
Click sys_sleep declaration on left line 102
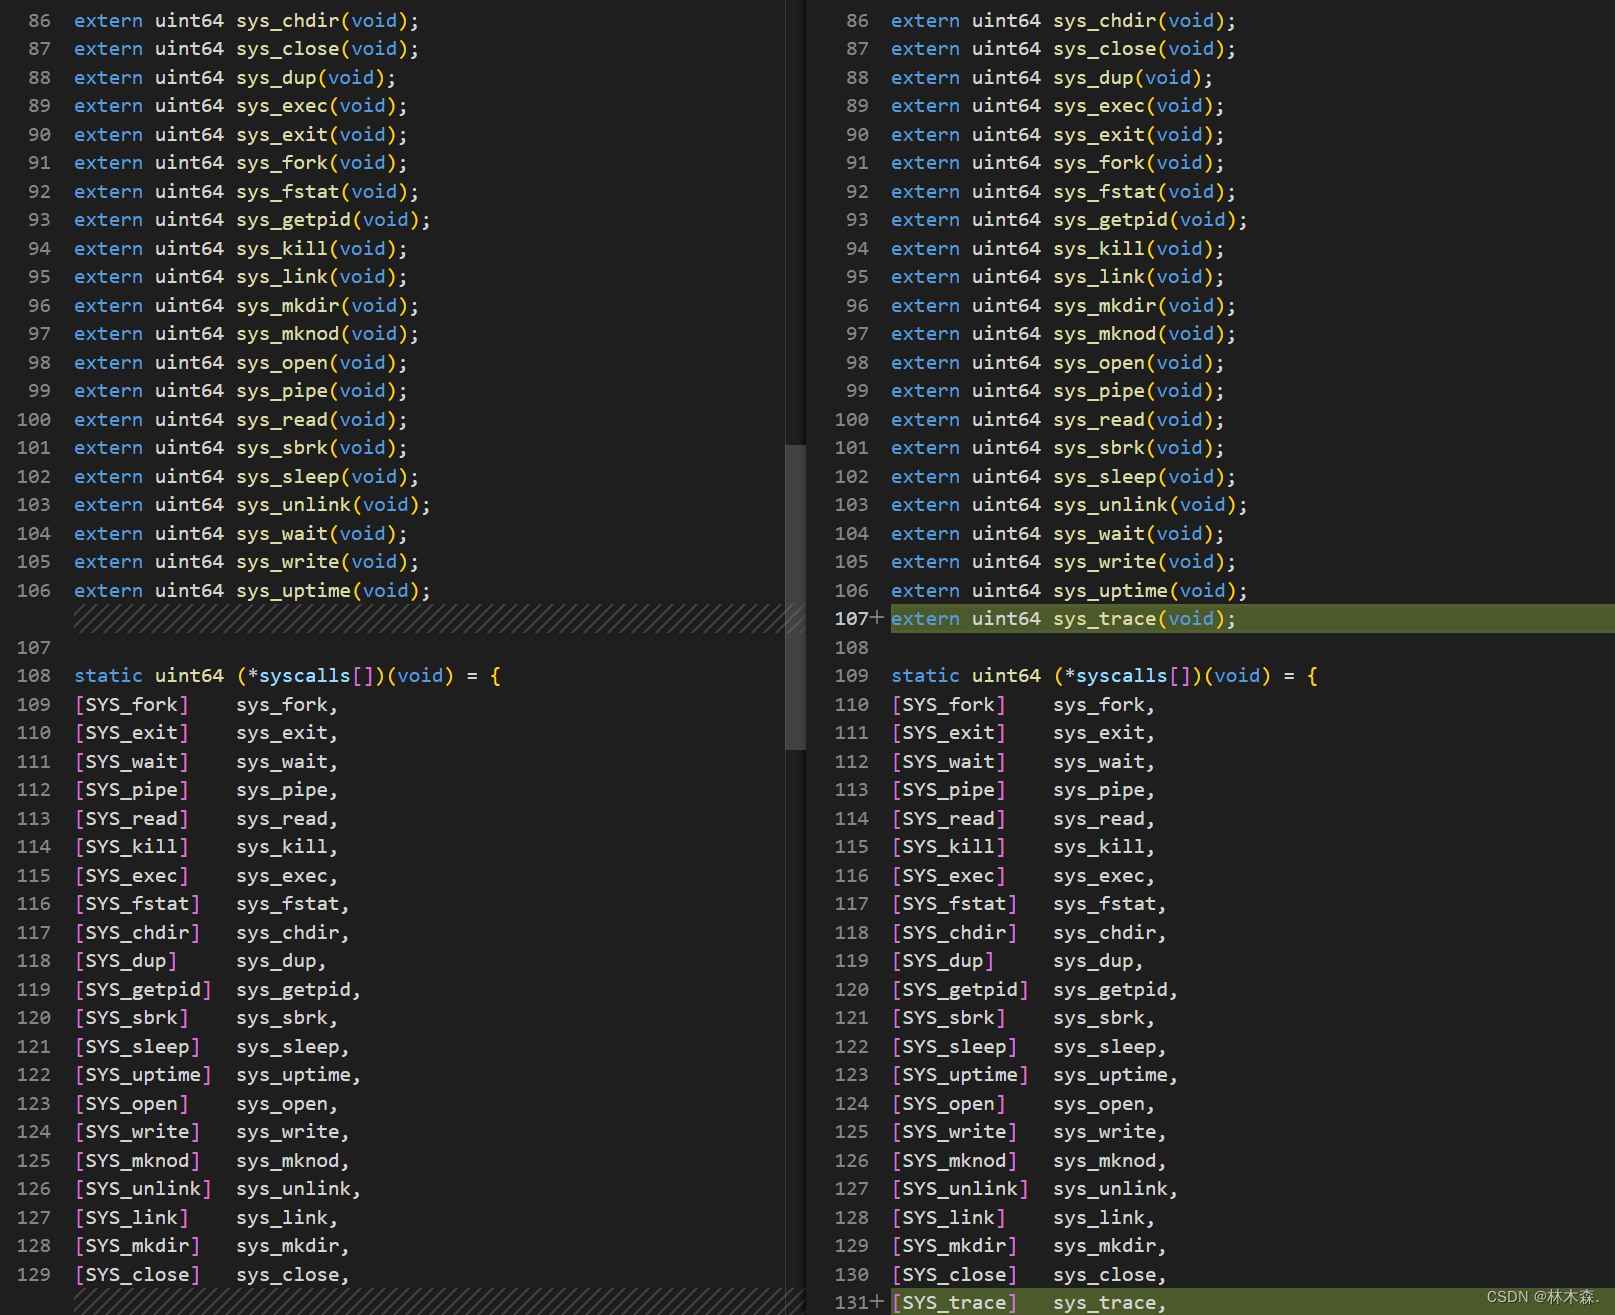246,477
